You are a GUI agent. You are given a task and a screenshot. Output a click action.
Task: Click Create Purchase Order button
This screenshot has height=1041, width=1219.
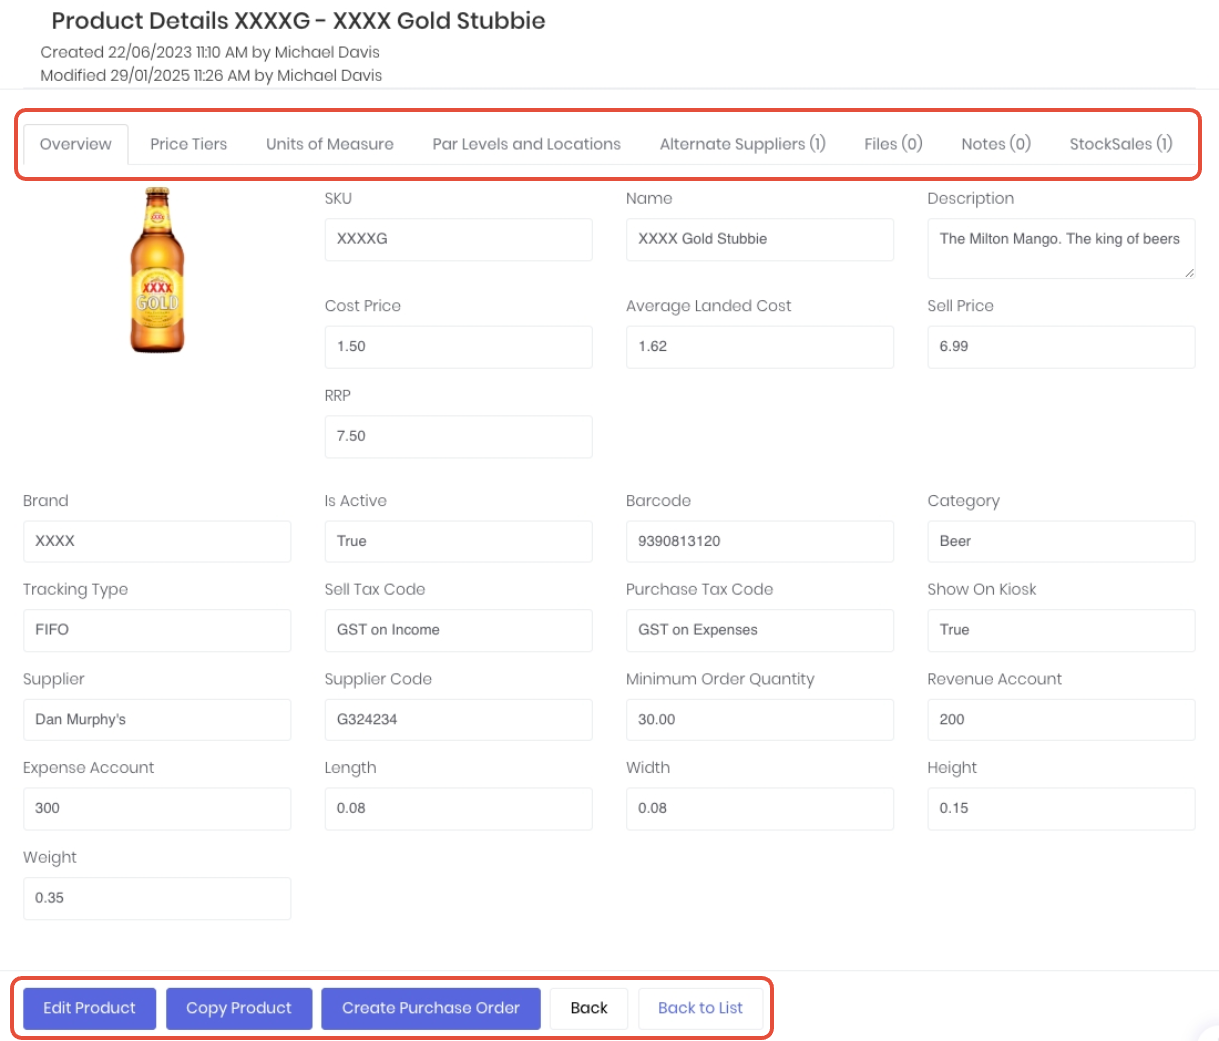pos(431,1008)
